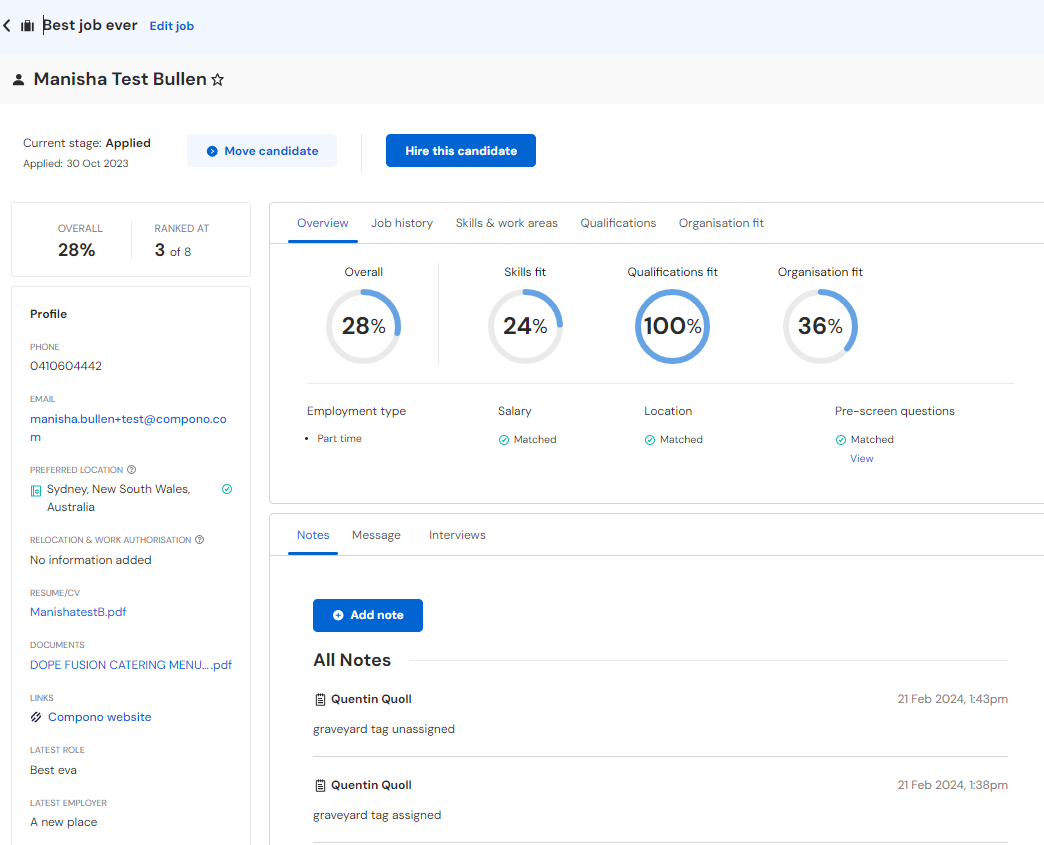The width and height of the screenshot is (1044, 845).
Task: Click the '3 of 8' ranking value
Action: tap(172, 250)
